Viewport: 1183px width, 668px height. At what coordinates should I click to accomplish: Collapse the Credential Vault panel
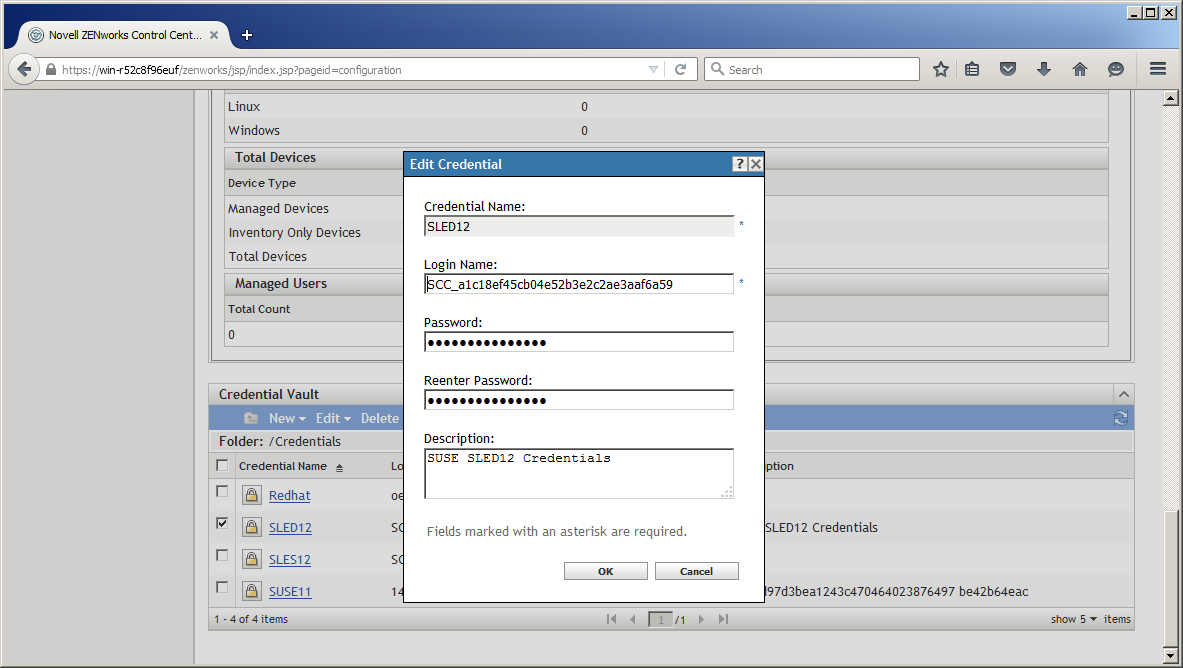click(x=1123, y=394)
